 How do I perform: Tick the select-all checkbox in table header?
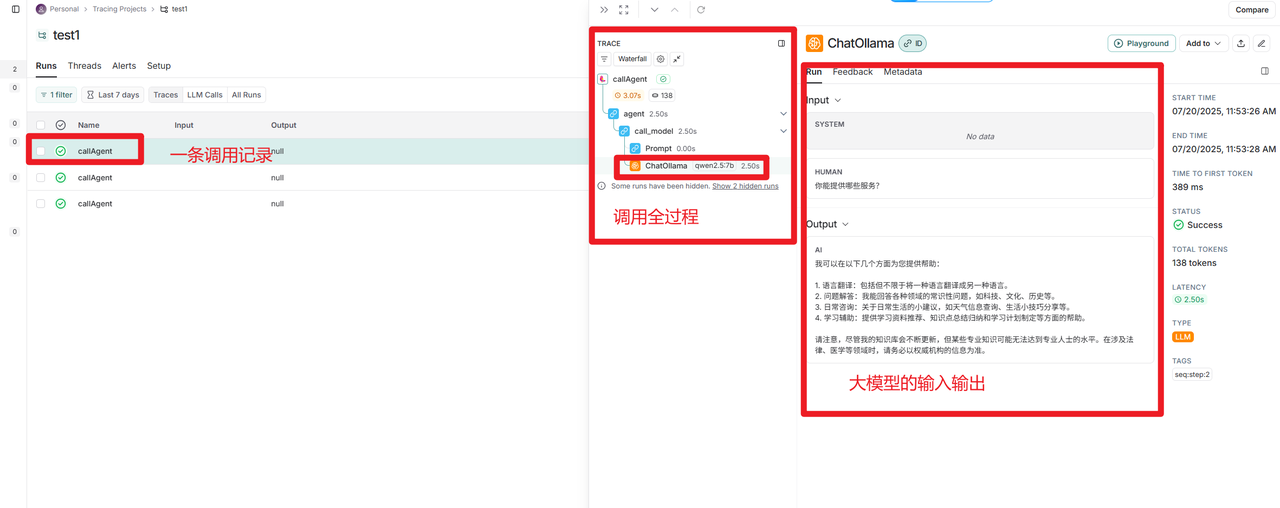coord(41,125)
